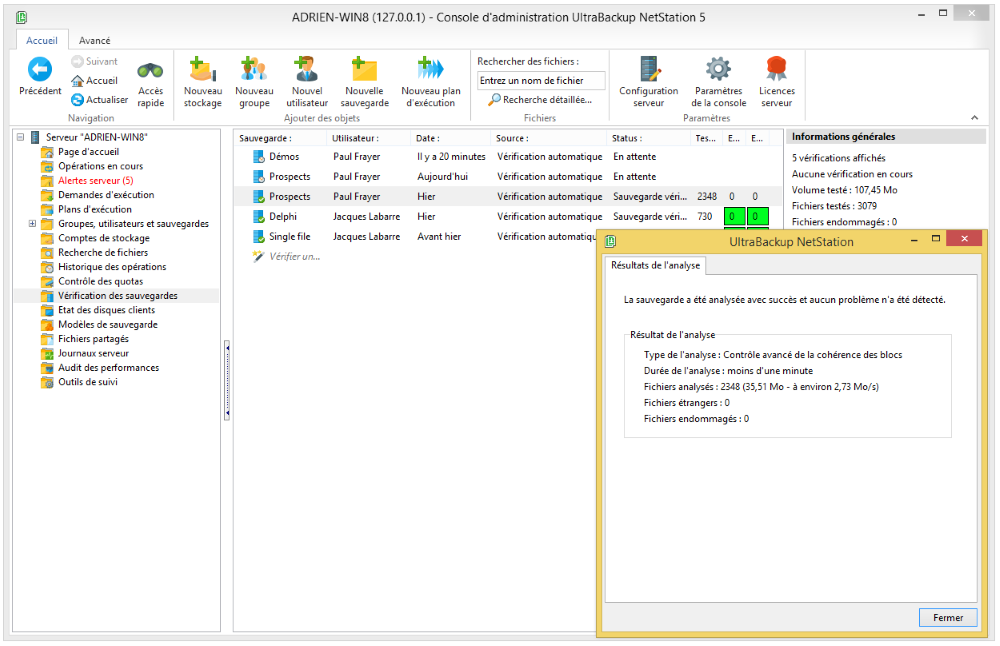Collapse the ribbon with the chevron
Screen dimensions: 1000x646
(974, 117)
